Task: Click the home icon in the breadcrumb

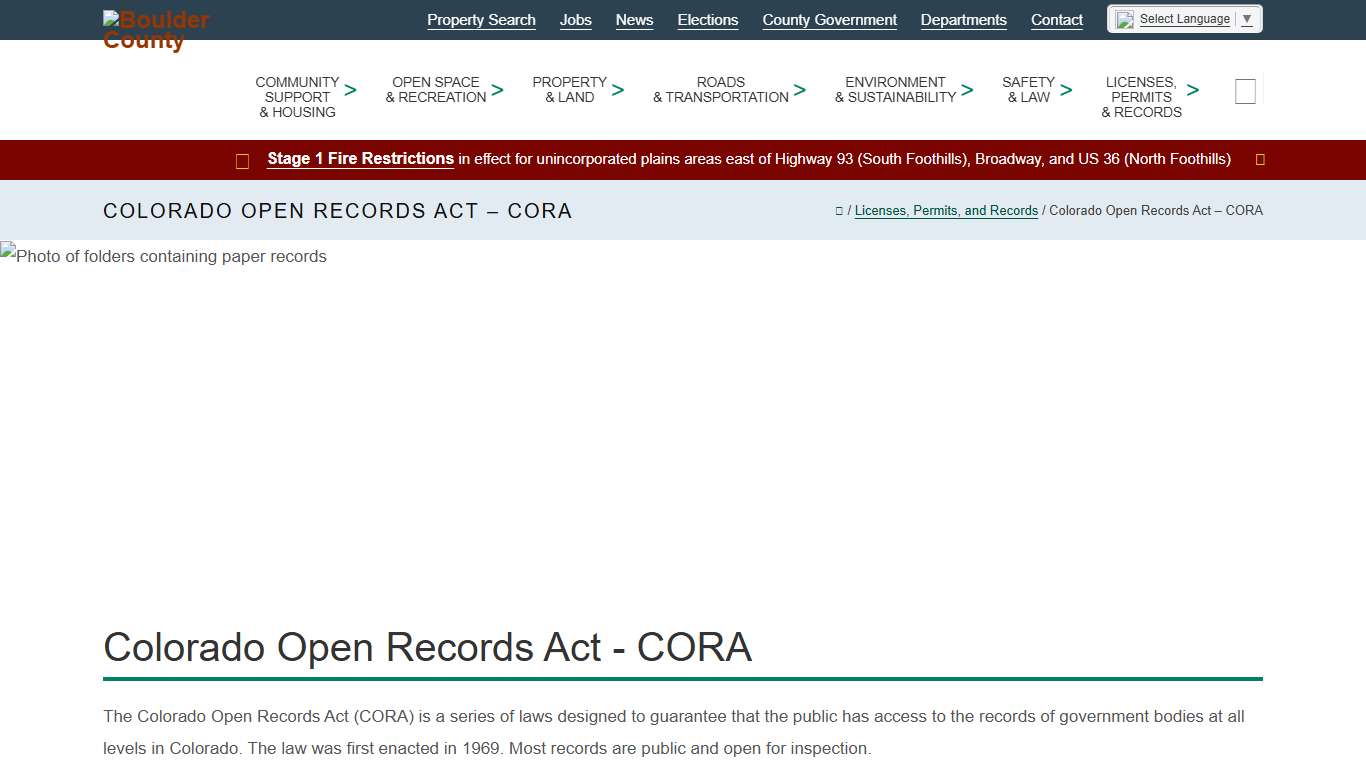Action: click(x=839, y=210)
